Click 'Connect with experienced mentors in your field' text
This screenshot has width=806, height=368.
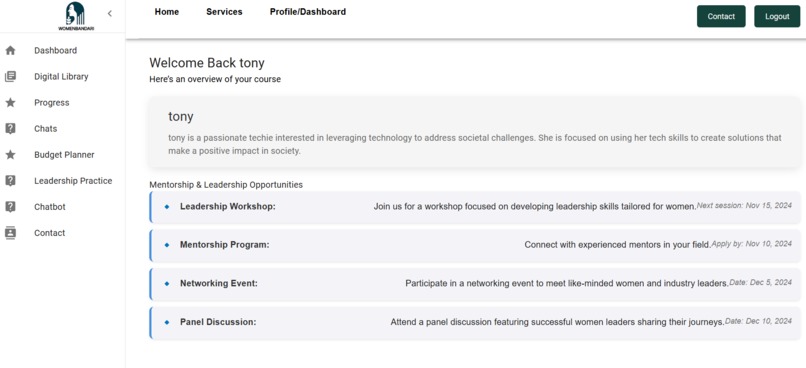point(617,245)
